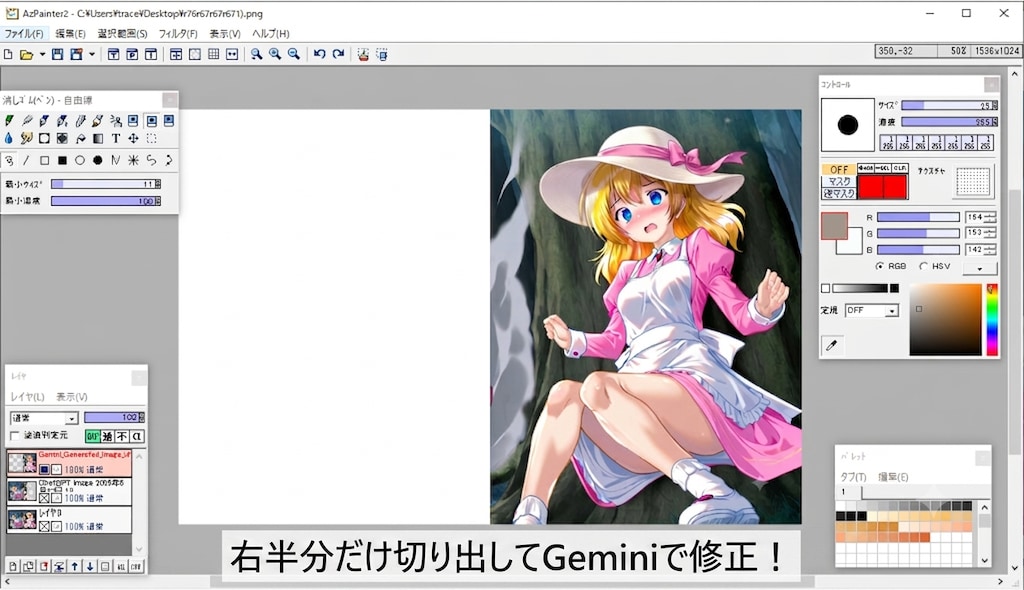Select the paint bucket fill tool
The width and height of the screenshot is (1024, 590).
80,139
